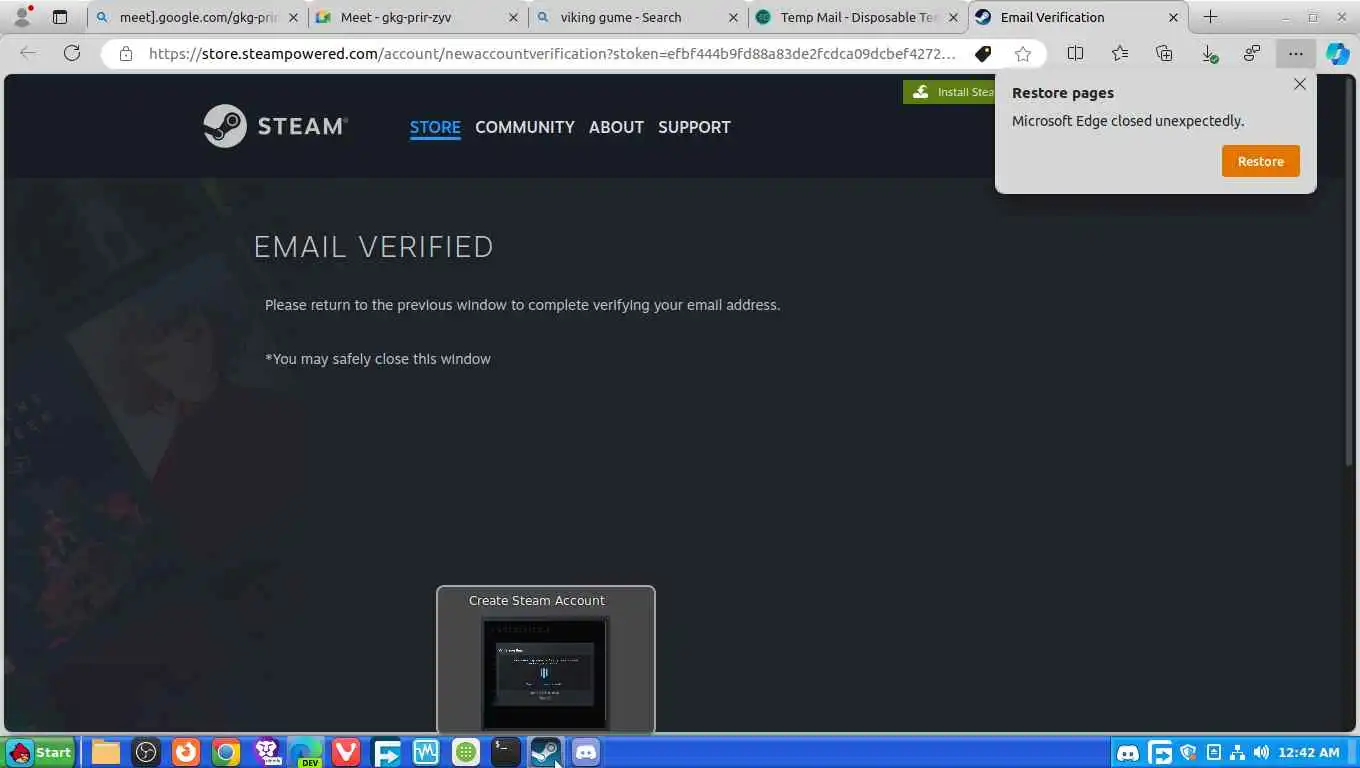Open the network connections tray icon

point(1237,753)
